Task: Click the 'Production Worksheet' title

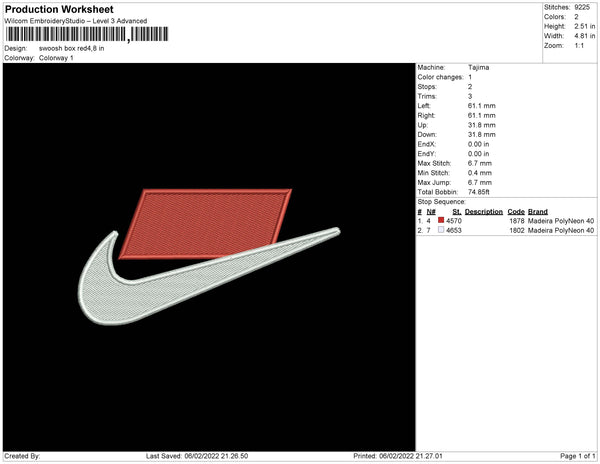Action: tap(59, 10)
